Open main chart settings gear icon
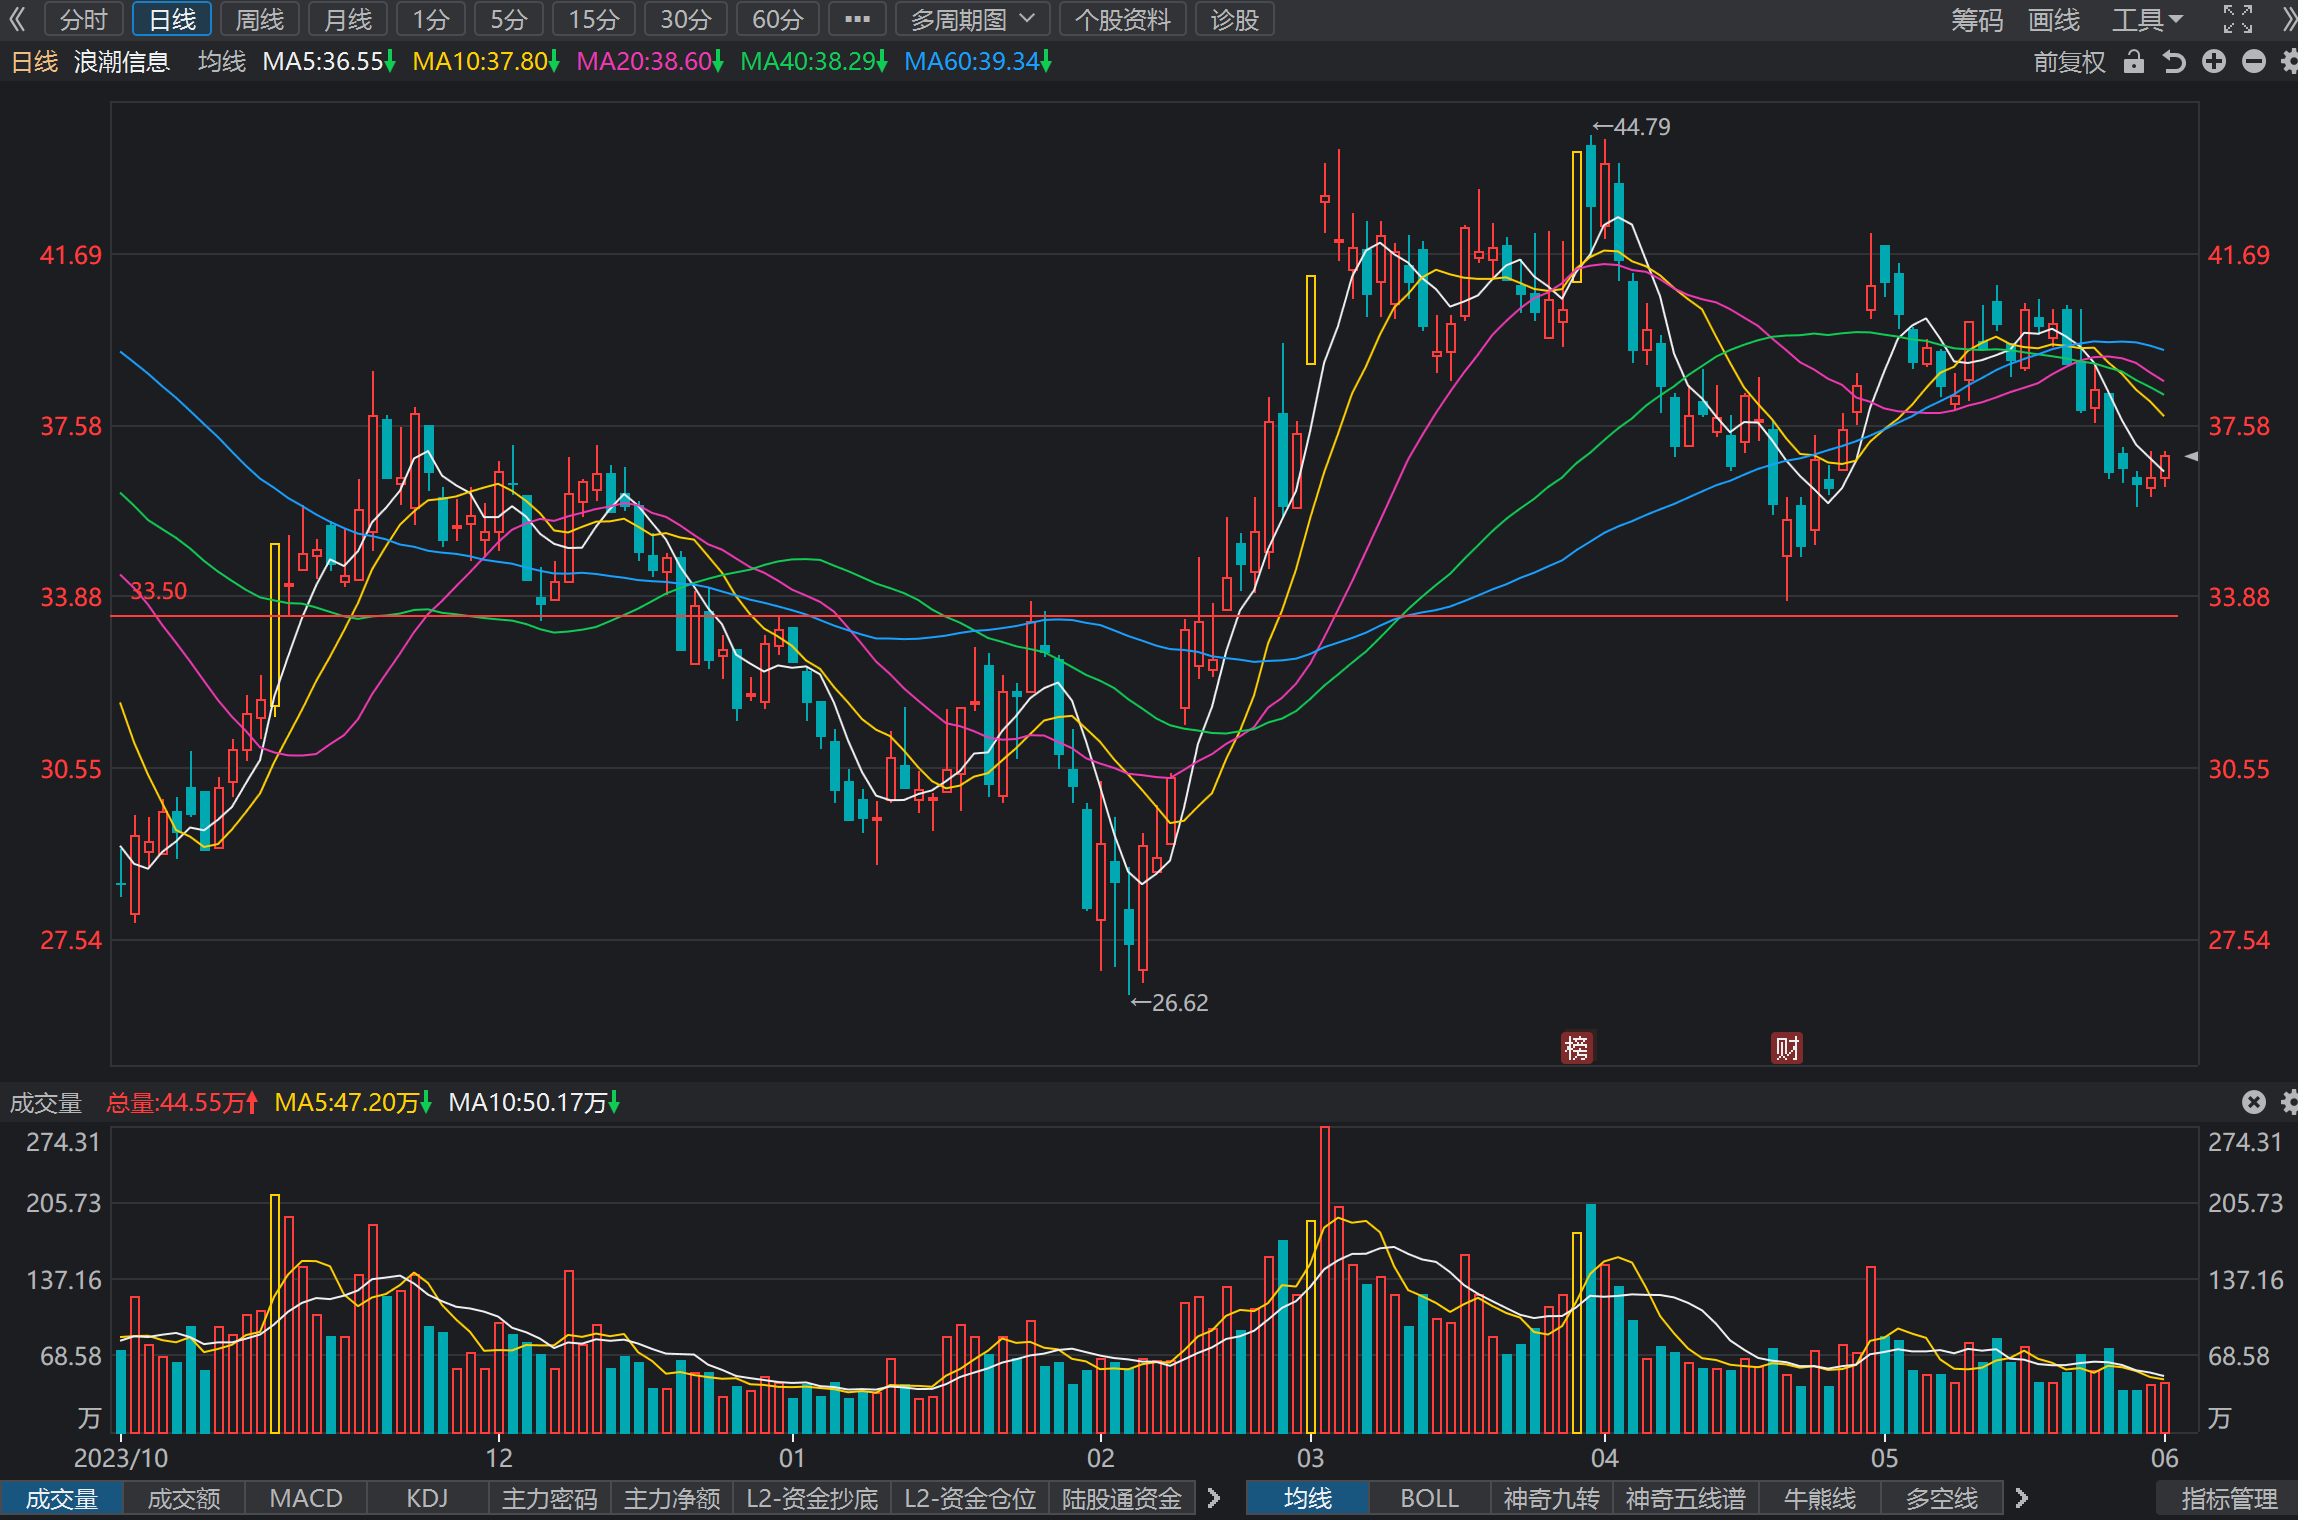Image resolution: width=2298 pixels, height=1520 pixels. pos(2289,62)
